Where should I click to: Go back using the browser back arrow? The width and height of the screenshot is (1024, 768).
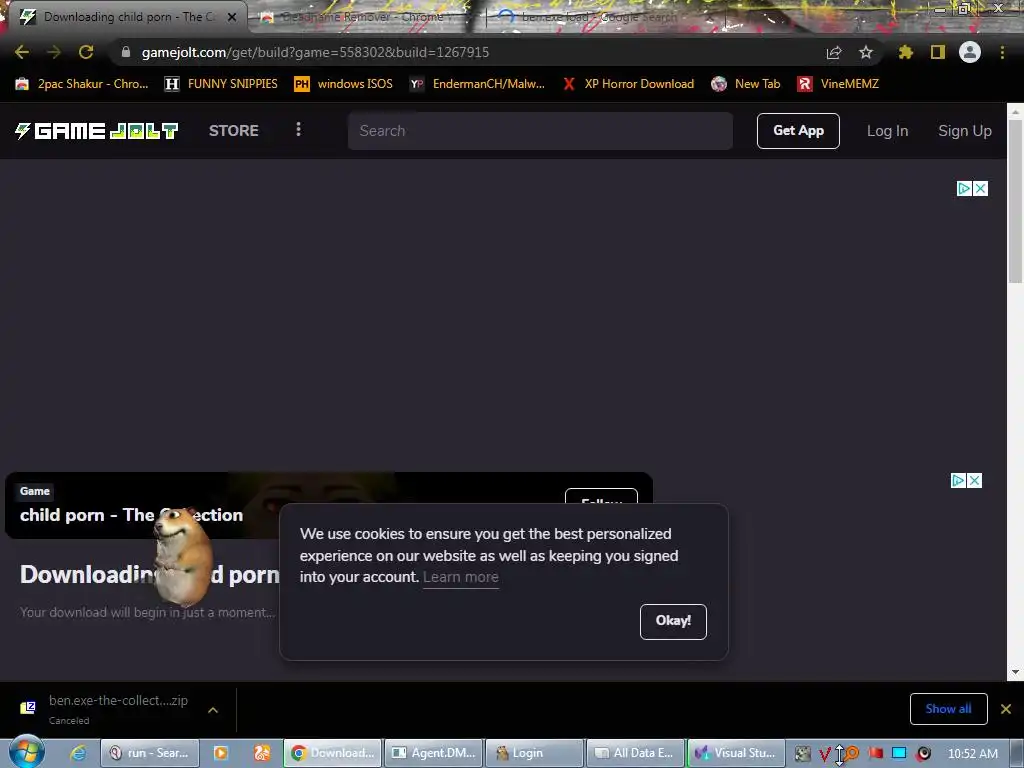coord(22,52)
